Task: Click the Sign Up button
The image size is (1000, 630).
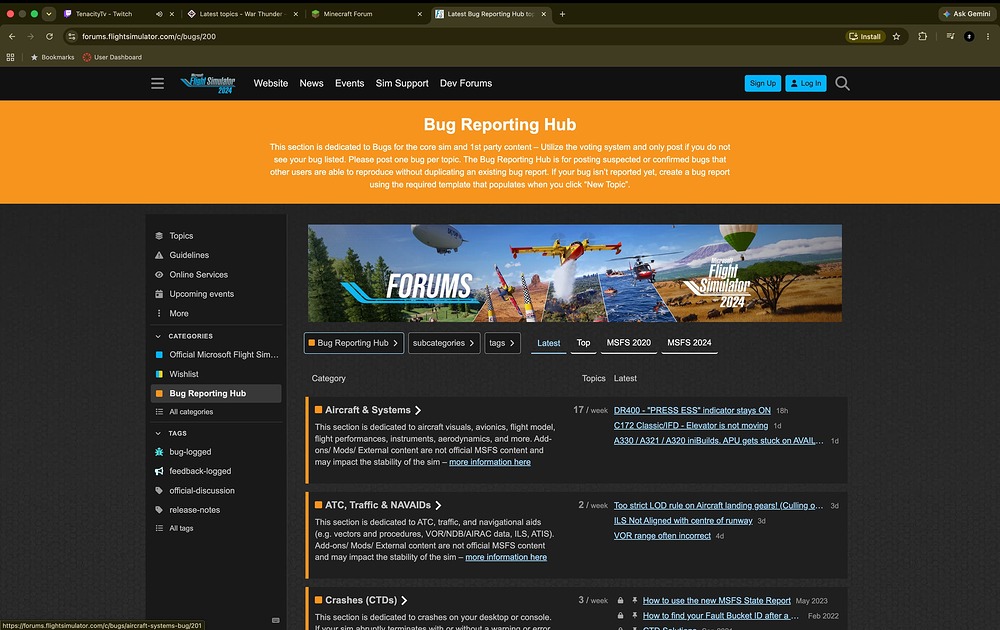Action: (x=763, y=84)
